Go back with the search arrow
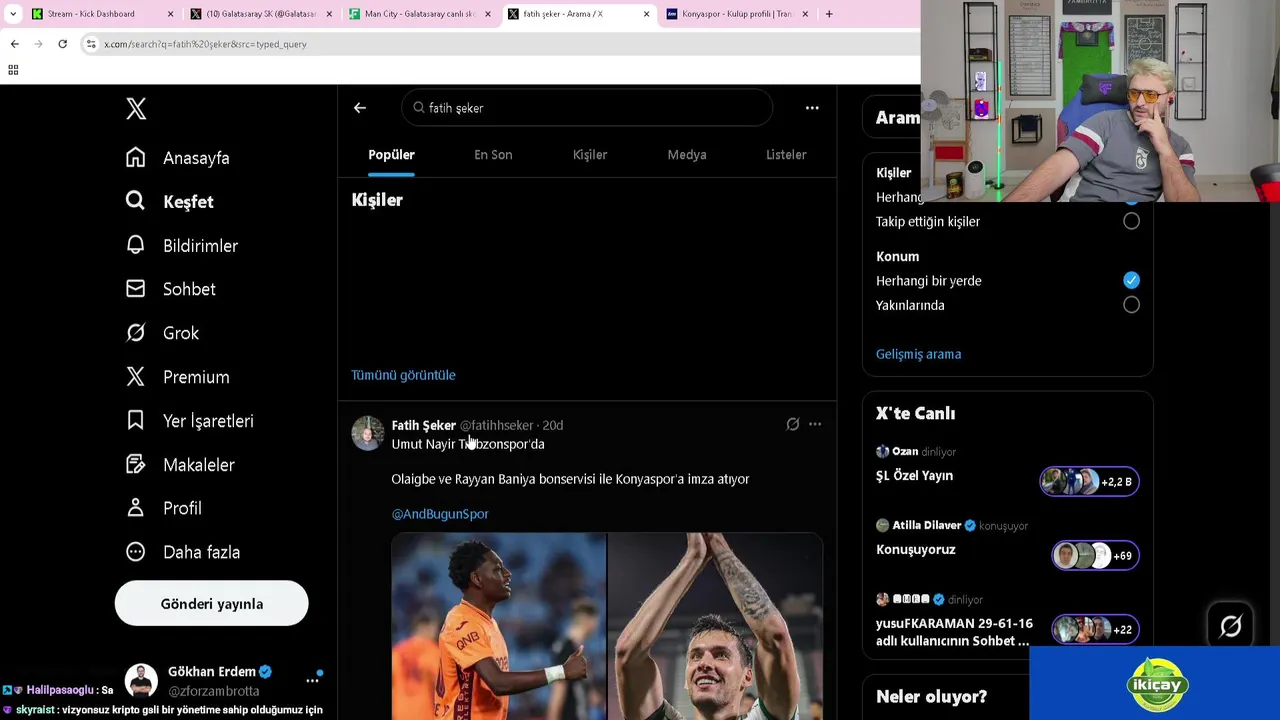 pos(360,108)
